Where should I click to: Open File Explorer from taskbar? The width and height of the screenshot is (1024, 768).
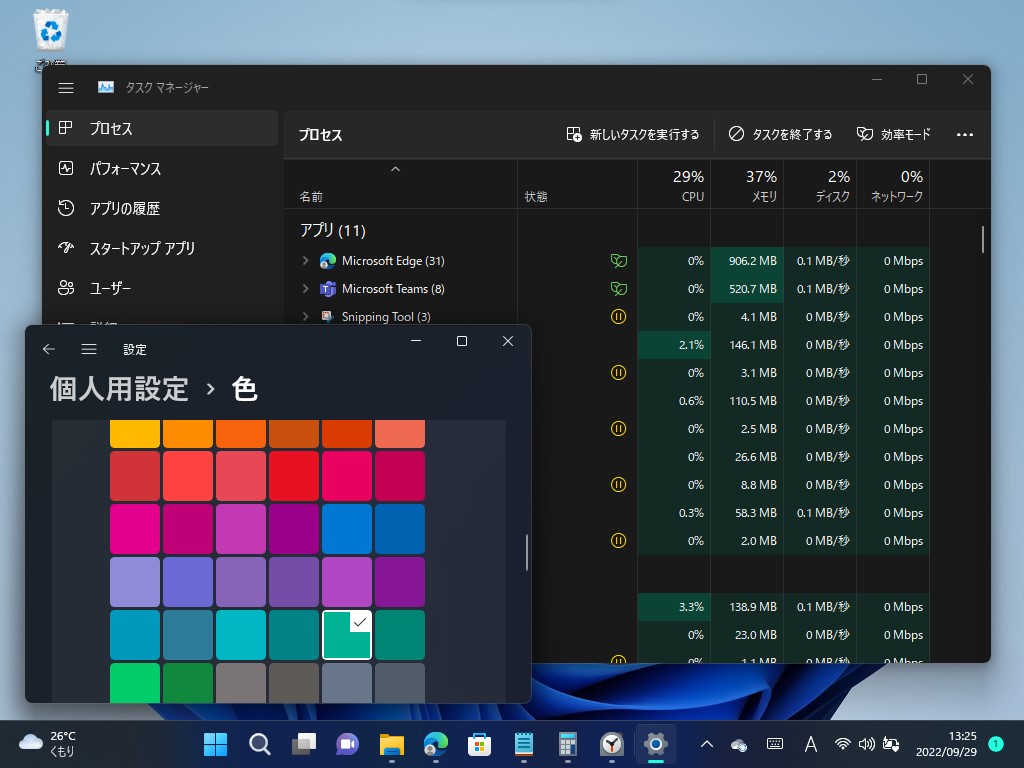391,744
